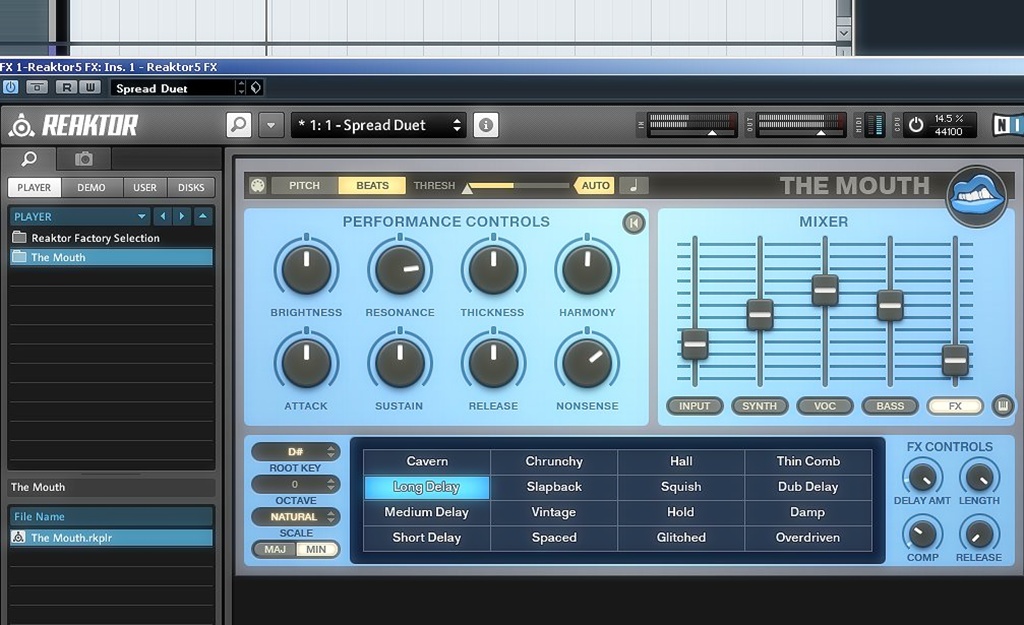Open the PLAYER folder dropdown

click(x=81, y=216)
